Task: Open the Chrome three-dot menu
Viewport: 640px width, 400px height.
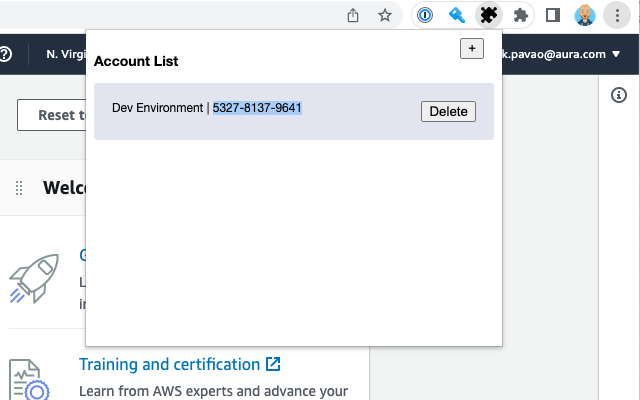Action: click(617, 16)
